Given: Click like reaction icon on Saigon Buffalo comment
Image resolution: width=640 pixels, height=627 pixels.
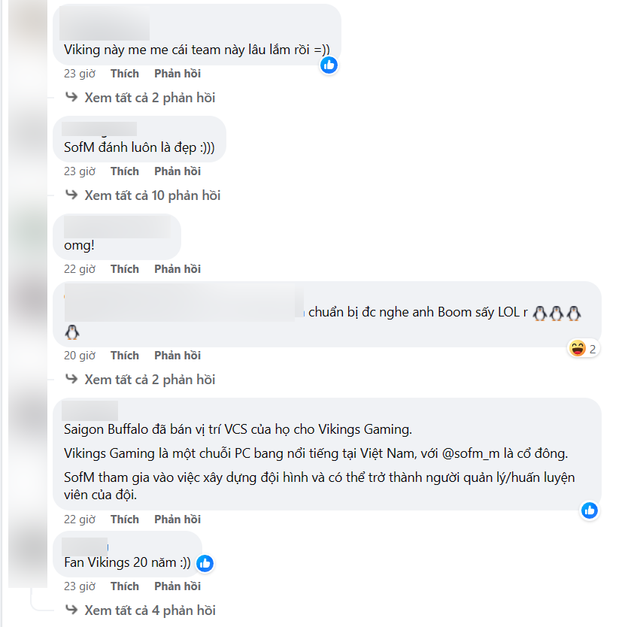Looking at the screenshot, I should click(589, 510).
